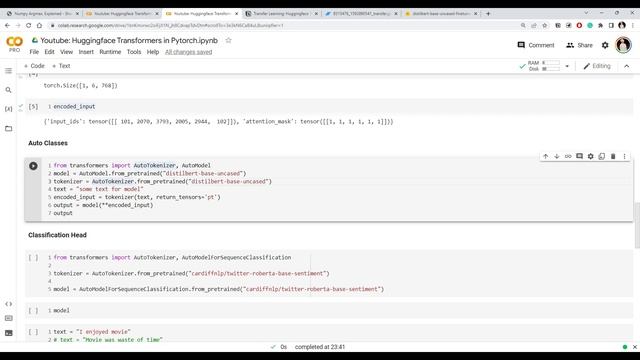This screenshot has height=360, width=640.
Task: Click the torch.Size output text
Action: click(80, 85)
